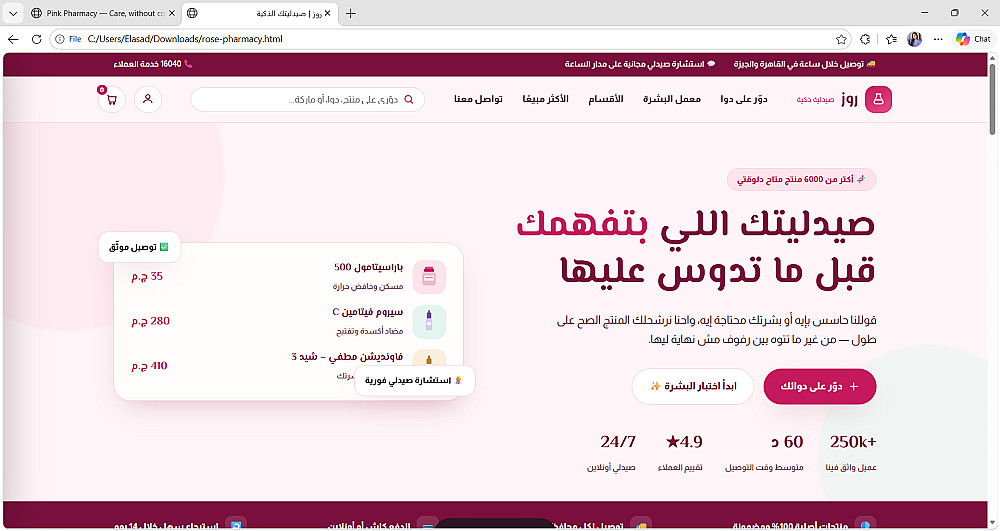
Task: Open browser settings and more menu
Action: 938,39
